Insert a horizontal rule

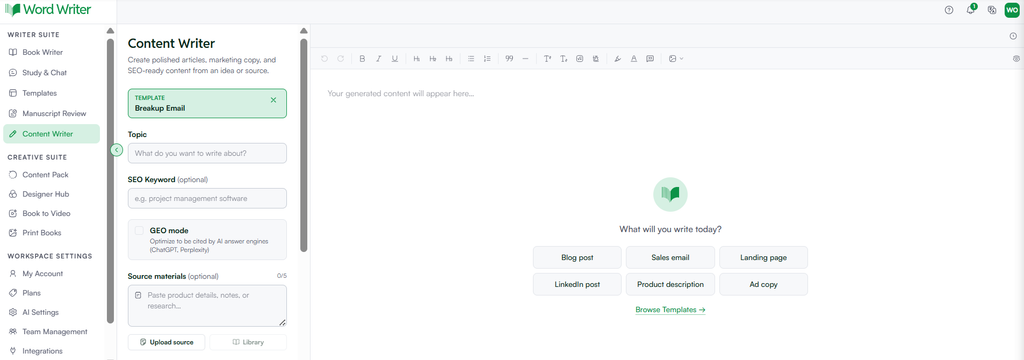click(526, 59)
